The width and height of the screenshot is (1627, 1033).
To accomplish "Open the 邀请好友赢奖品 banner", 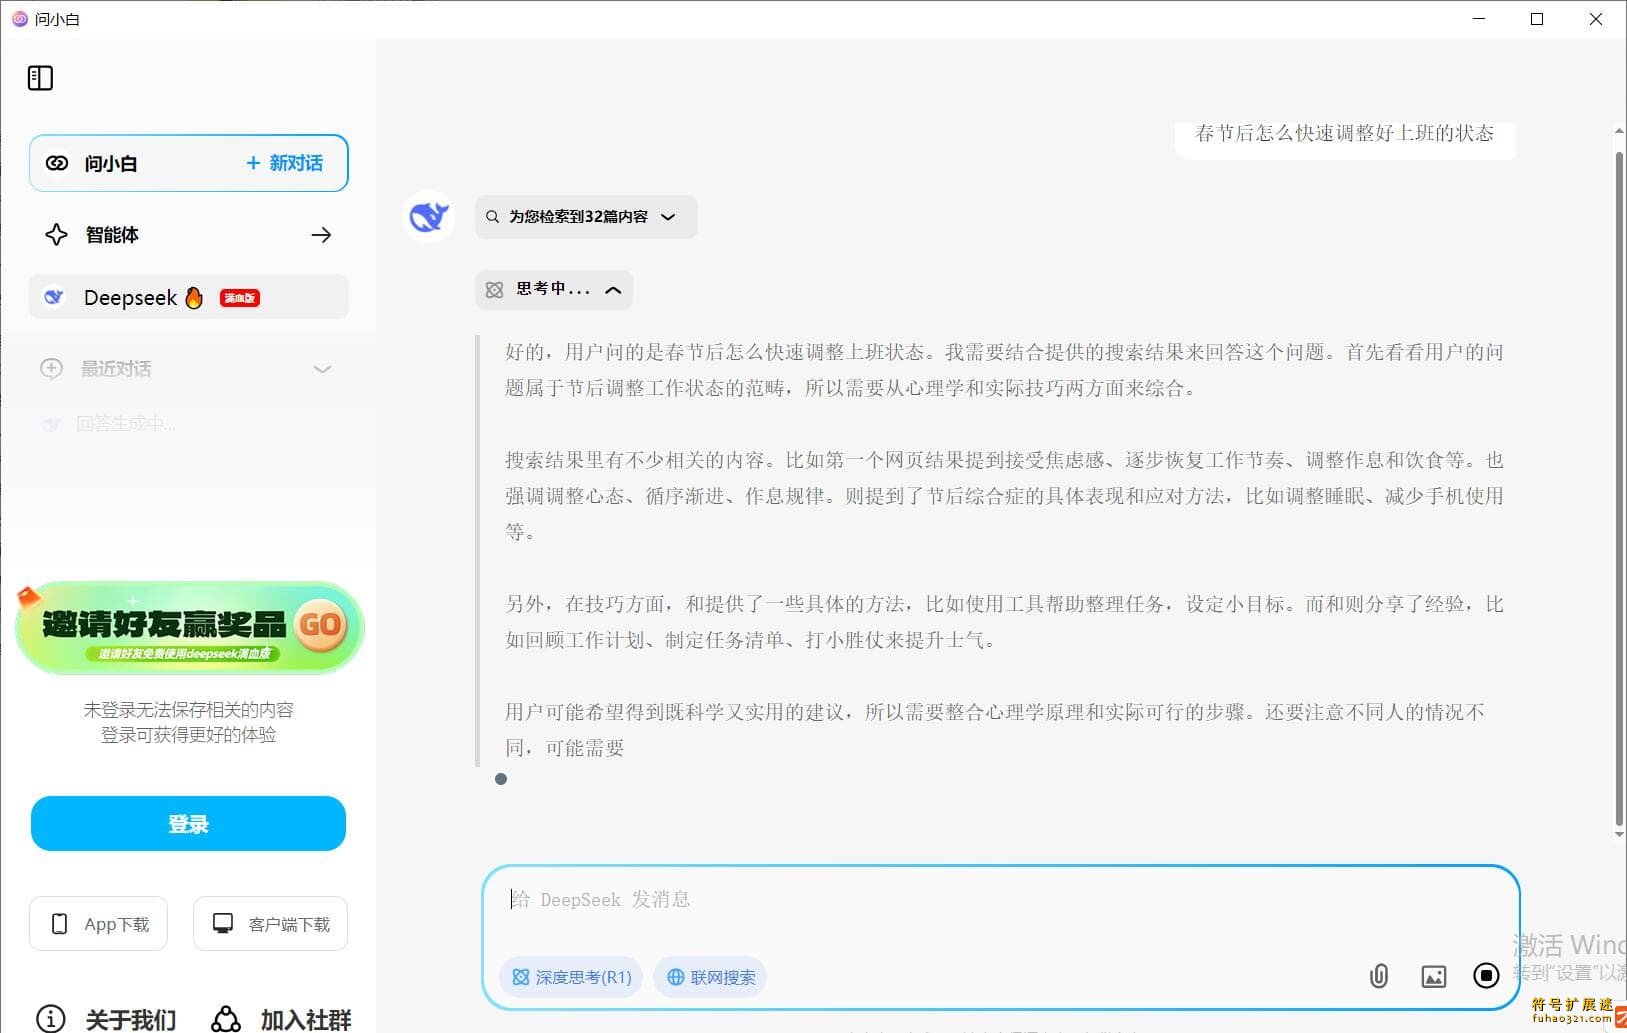I will (x=189, y=627).
